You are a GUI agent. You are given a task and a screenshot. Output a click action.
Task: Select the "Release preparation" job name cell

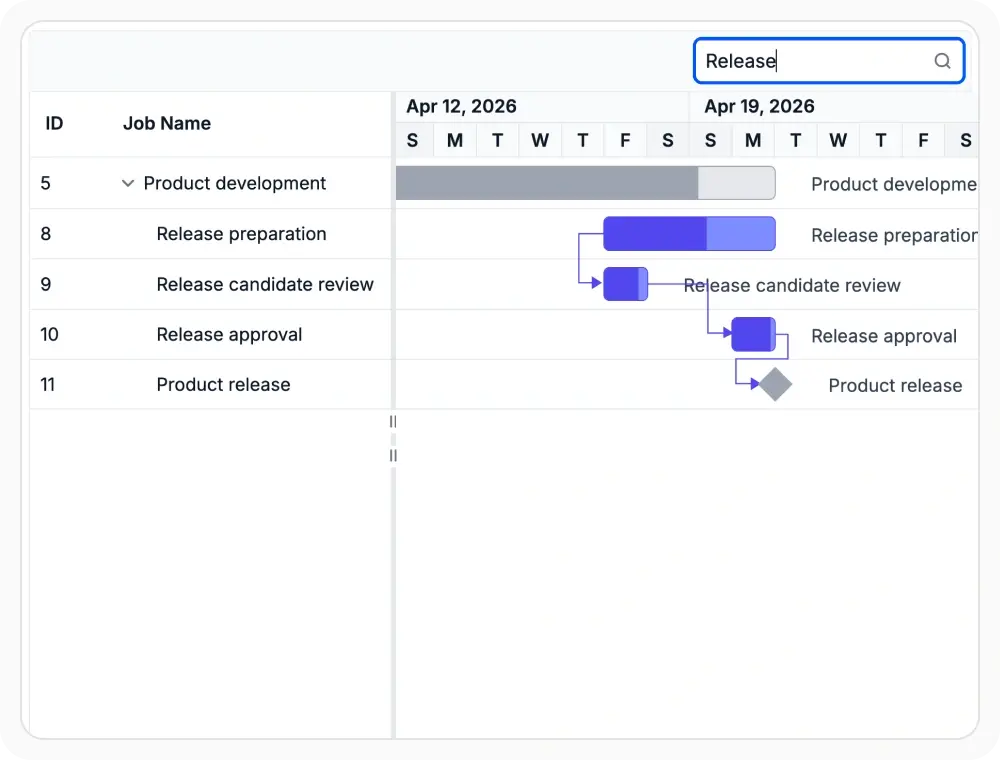(x=241, y=234)
